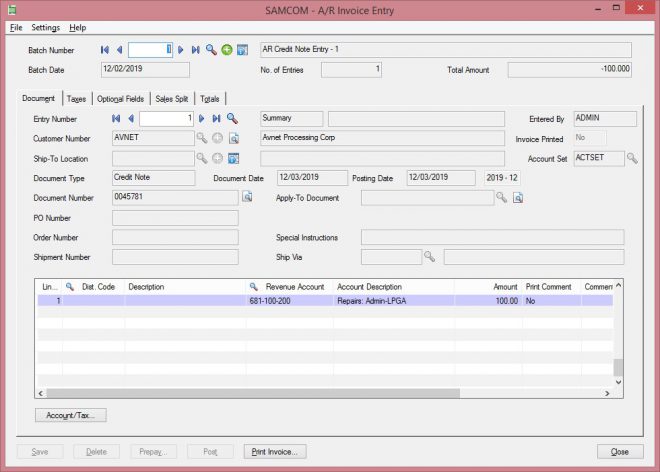Click new customer icon beside Customer Number
This screenshot has height=472, width=660.
pos(217,138)
